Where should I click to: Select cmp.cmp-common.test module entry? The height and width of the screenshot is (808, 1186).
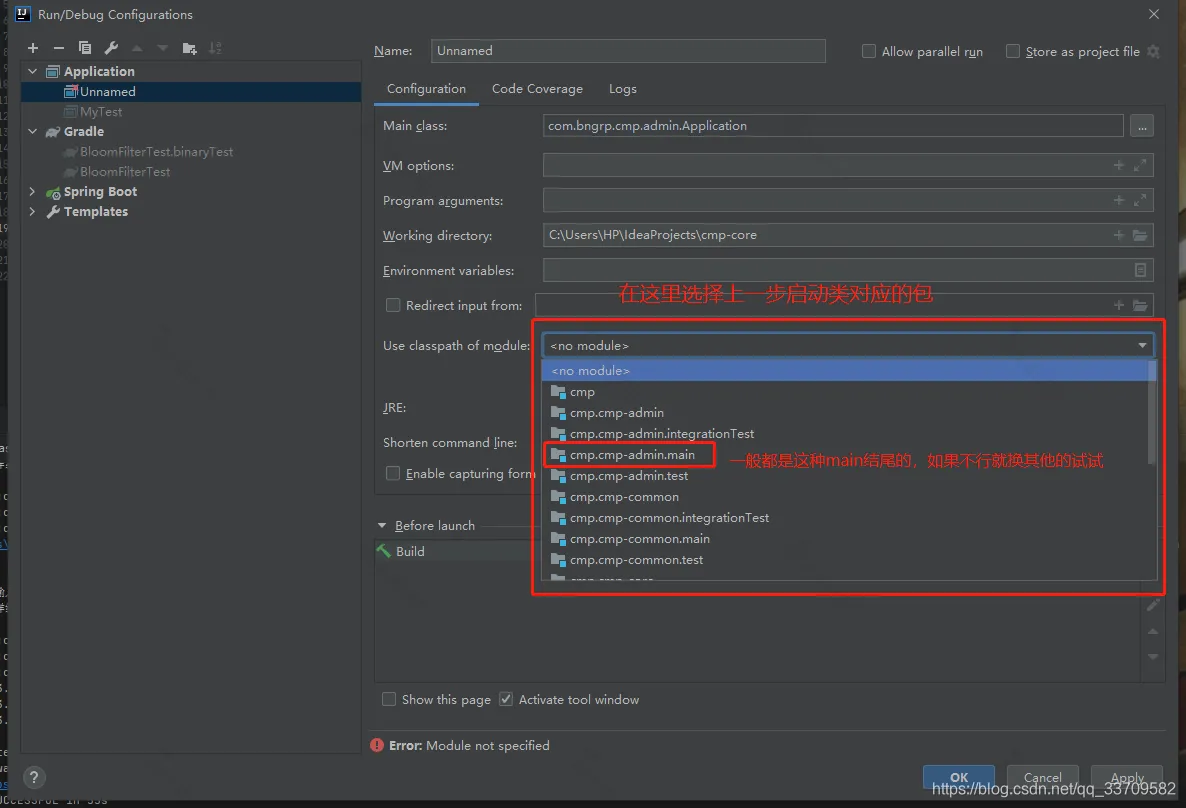click(x=845, y=560)
